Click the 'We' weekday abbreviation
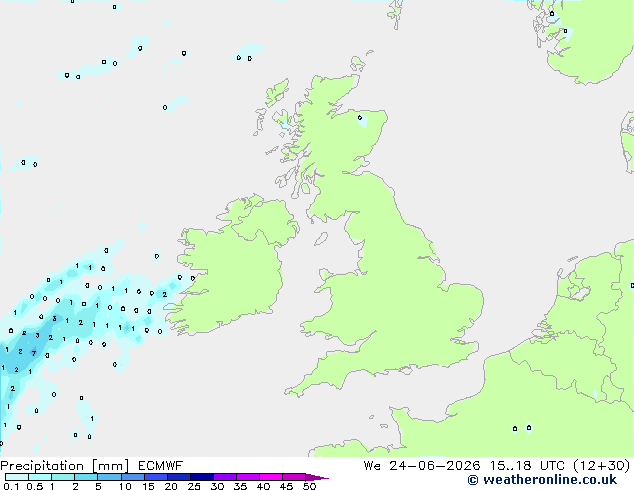The image size is (634, 490). pos(372,466)
